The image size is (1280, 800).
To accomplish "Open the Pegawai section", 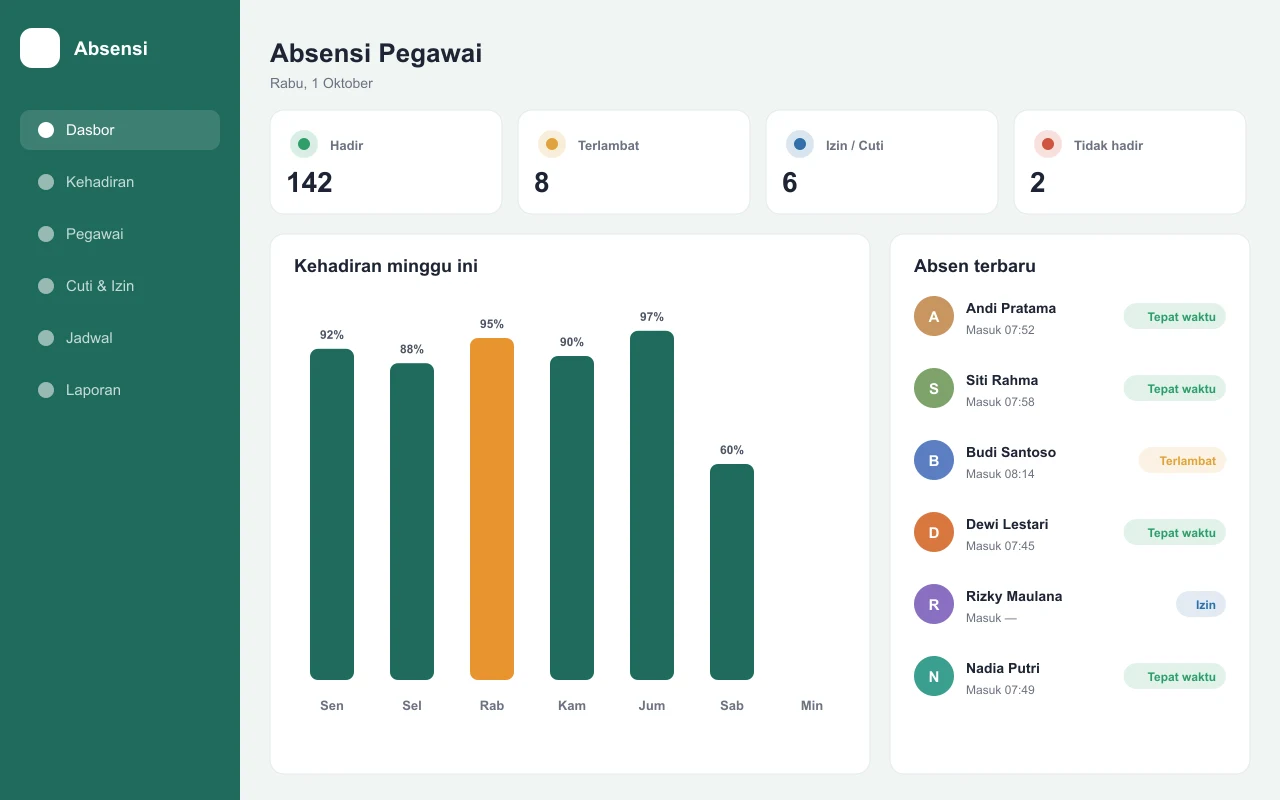I will click(120, 234).
